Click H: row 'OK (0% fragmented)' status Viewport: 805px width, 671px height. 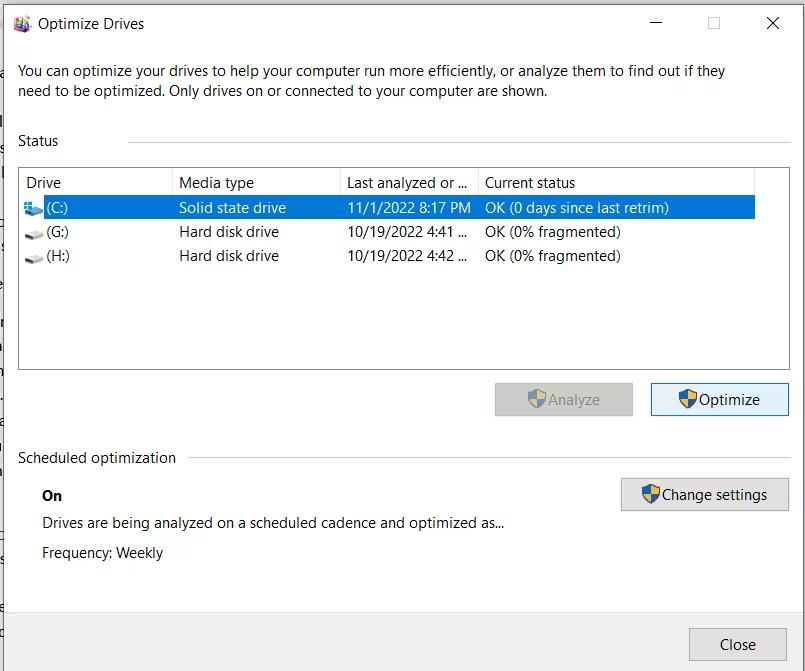(x=552, y=256)
